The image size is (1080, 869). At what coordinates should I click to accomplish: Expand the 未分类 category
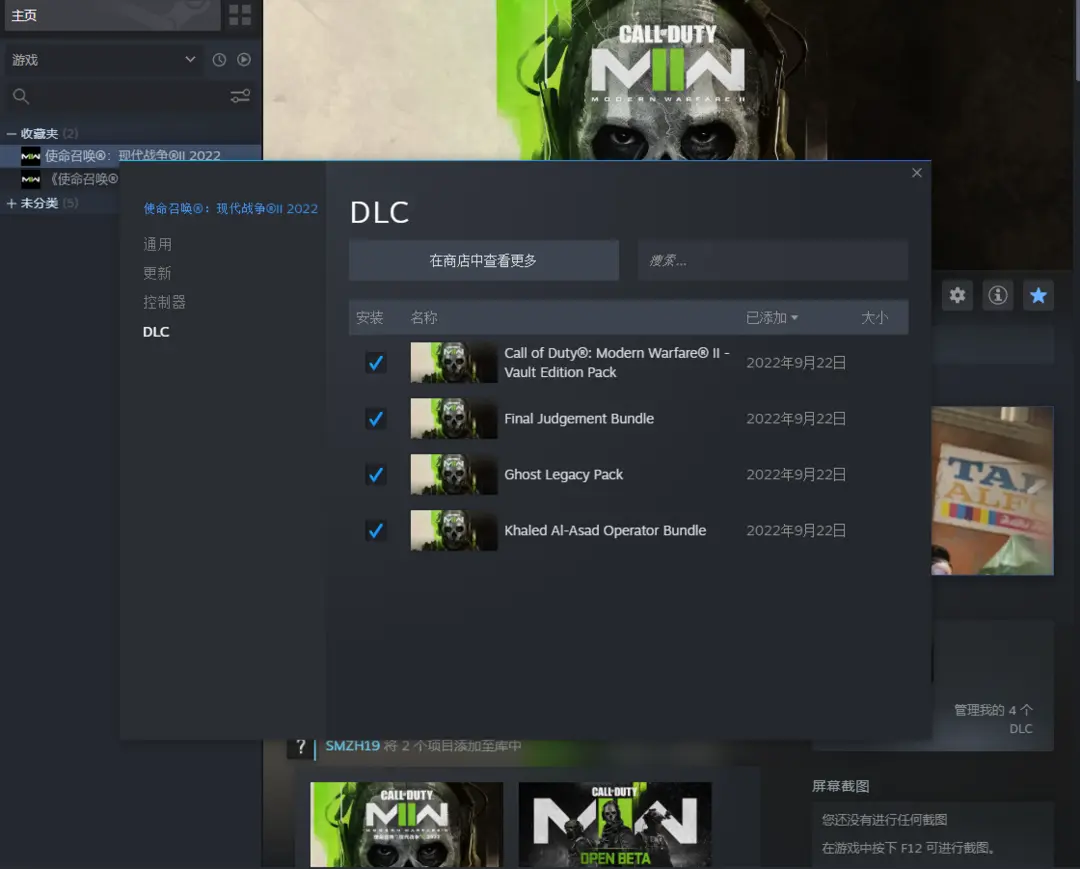[x=11, y=203]
